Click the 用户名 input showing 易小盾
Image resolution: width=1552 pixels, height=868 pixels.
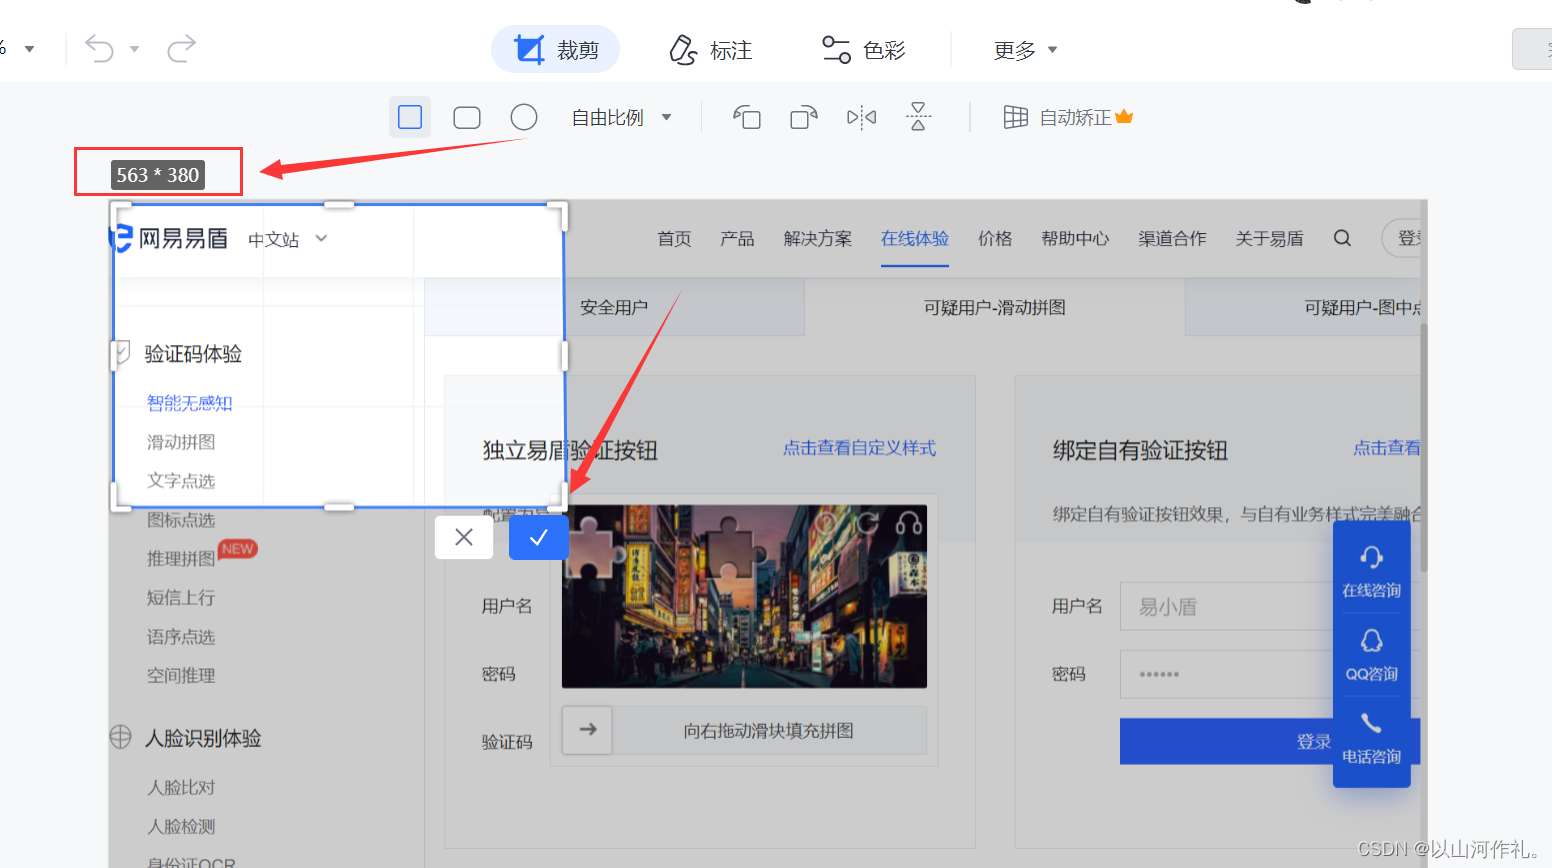1228,606
